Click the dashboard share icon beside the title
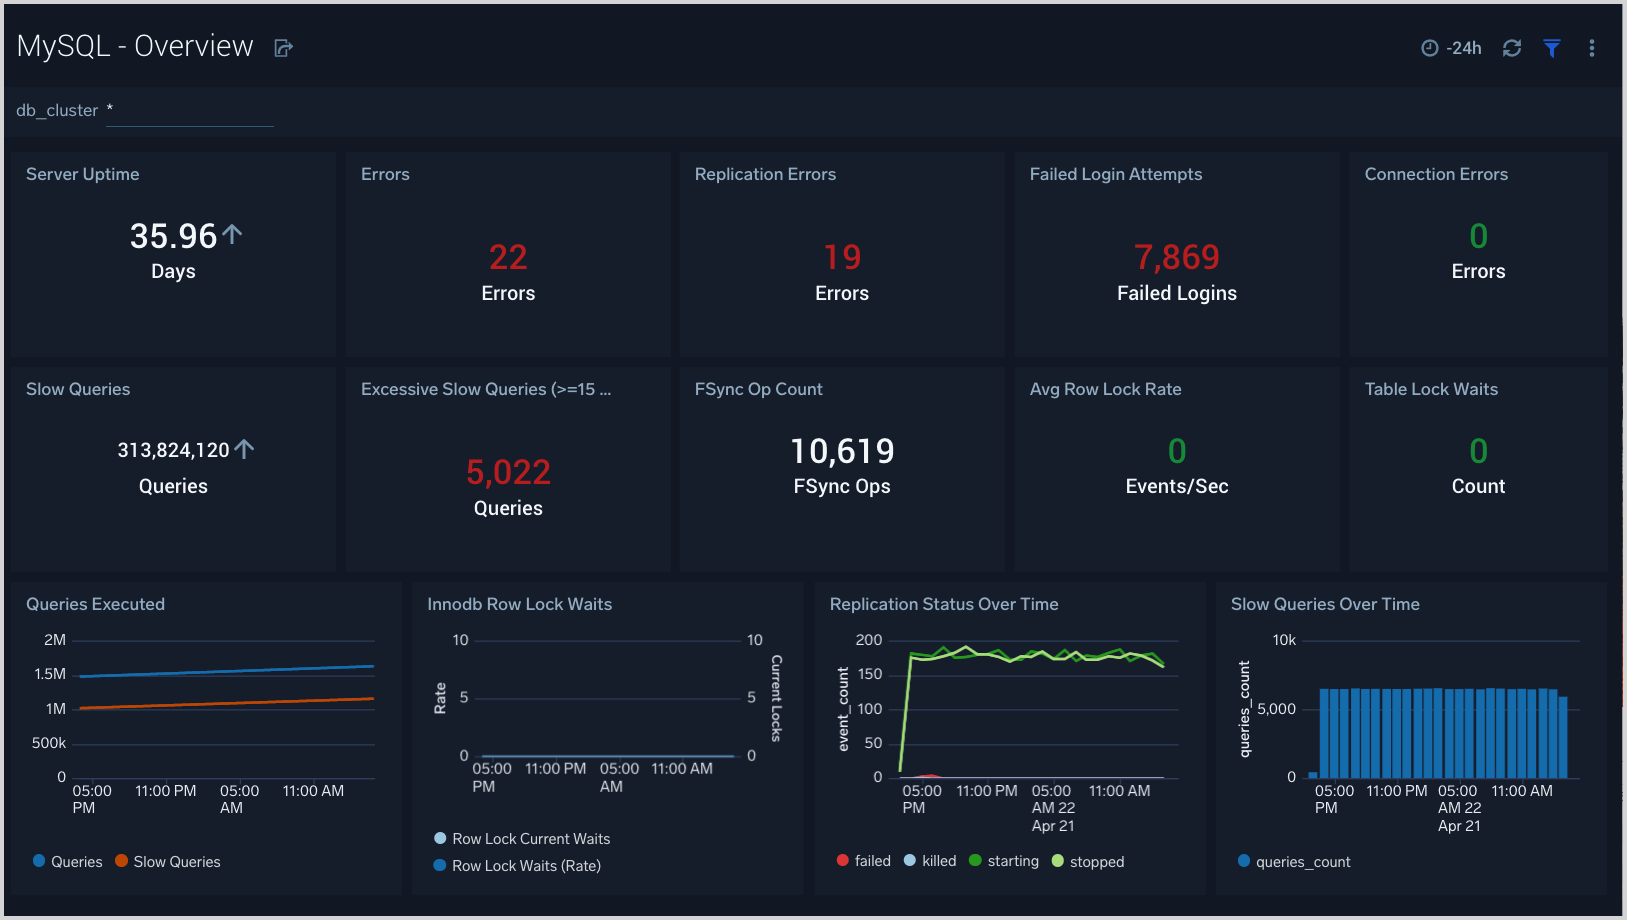 pyautogui.click(x=283, y=47)
